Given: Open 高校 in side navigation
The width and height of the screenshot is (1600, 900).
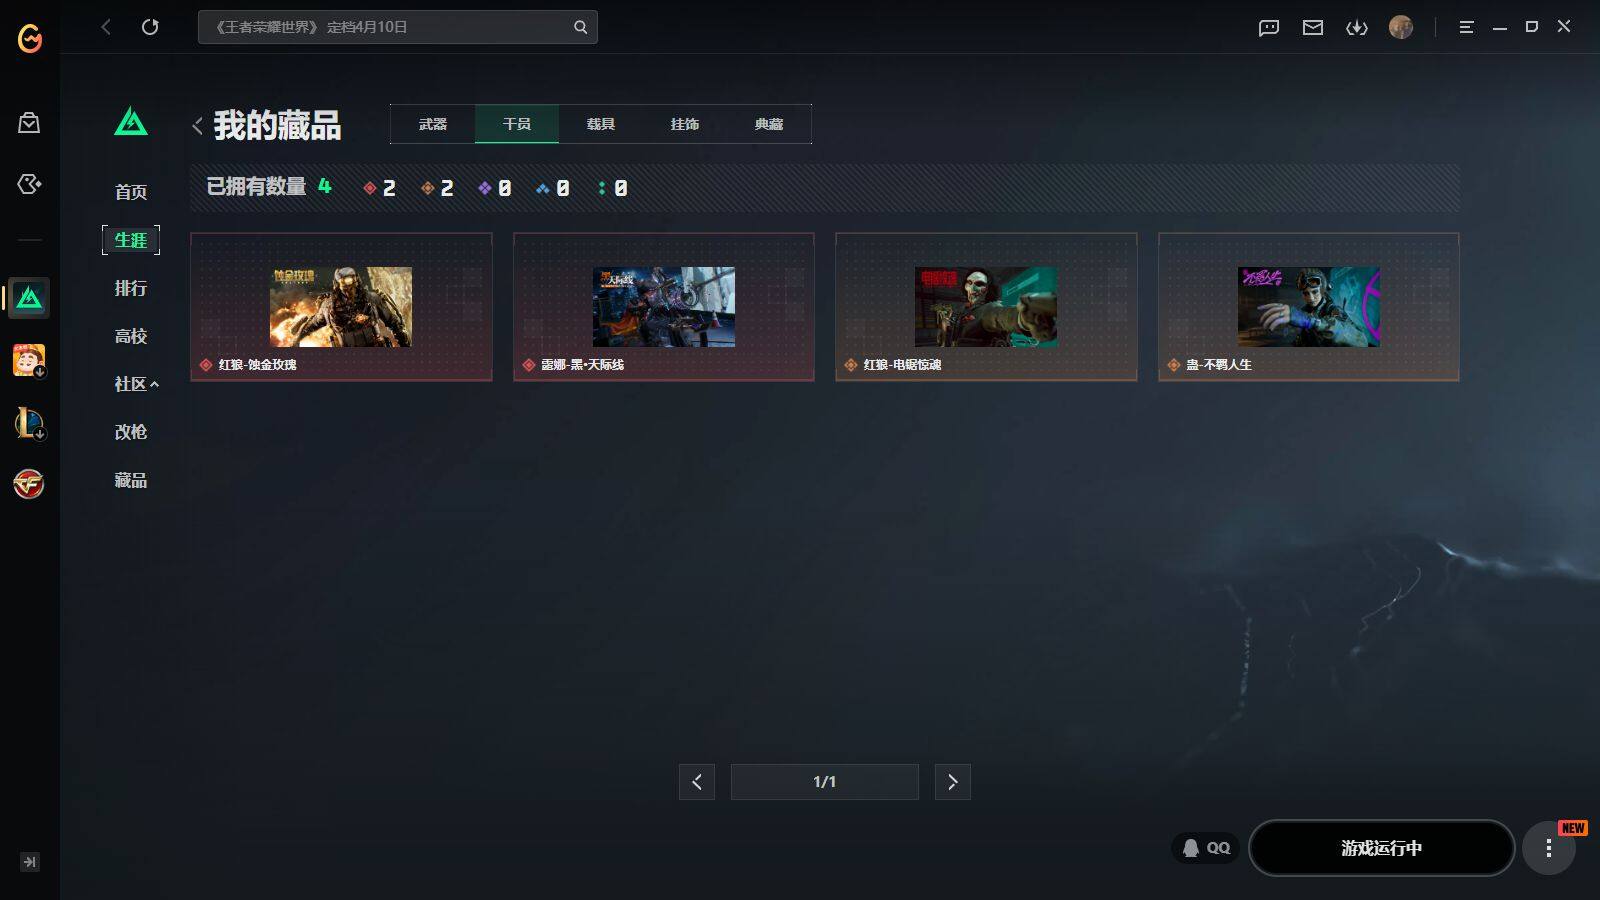Looking at the screenshot, I should point(131,336).
